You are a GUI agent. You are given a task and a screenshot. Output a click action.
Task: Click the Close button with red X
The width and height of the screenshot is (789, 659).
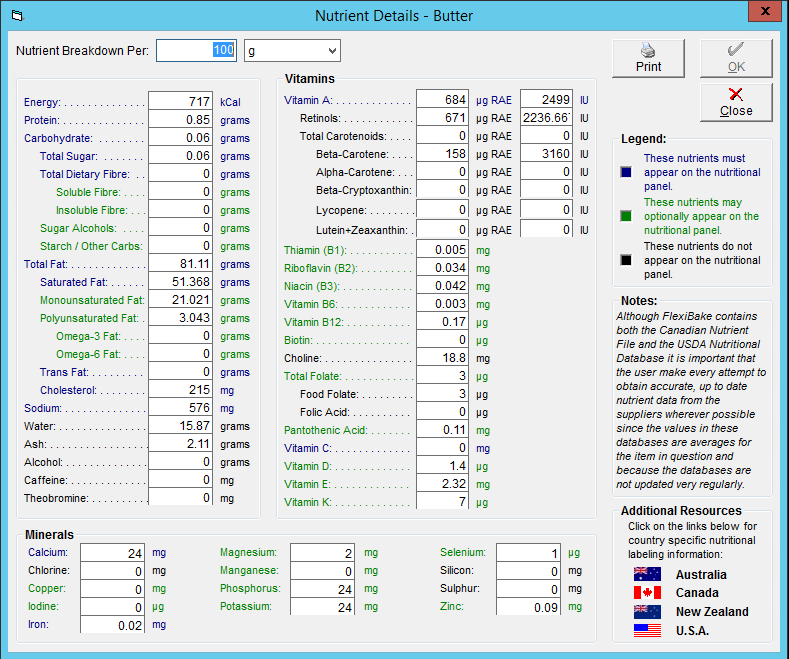(736, 103)
